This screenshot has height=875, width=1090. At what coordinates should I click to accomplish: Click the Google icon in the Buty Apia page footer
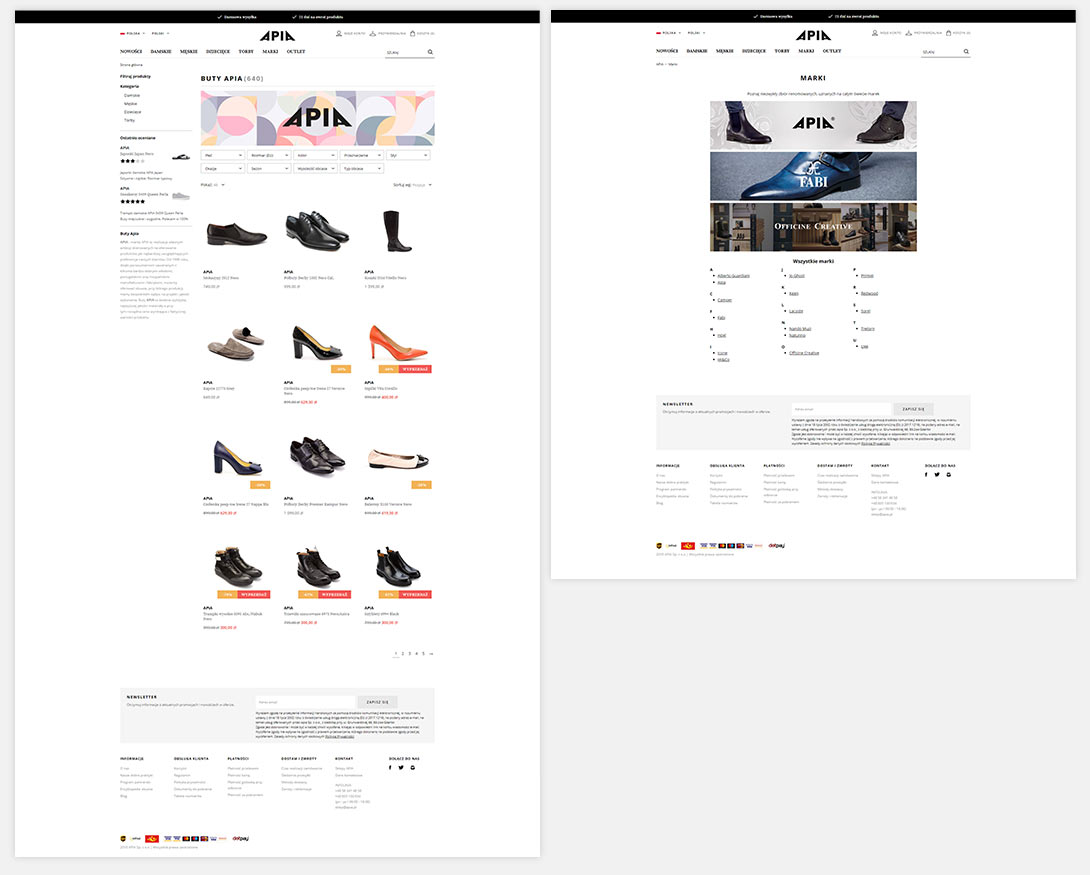pyautogui.click(x=413, y=767)
